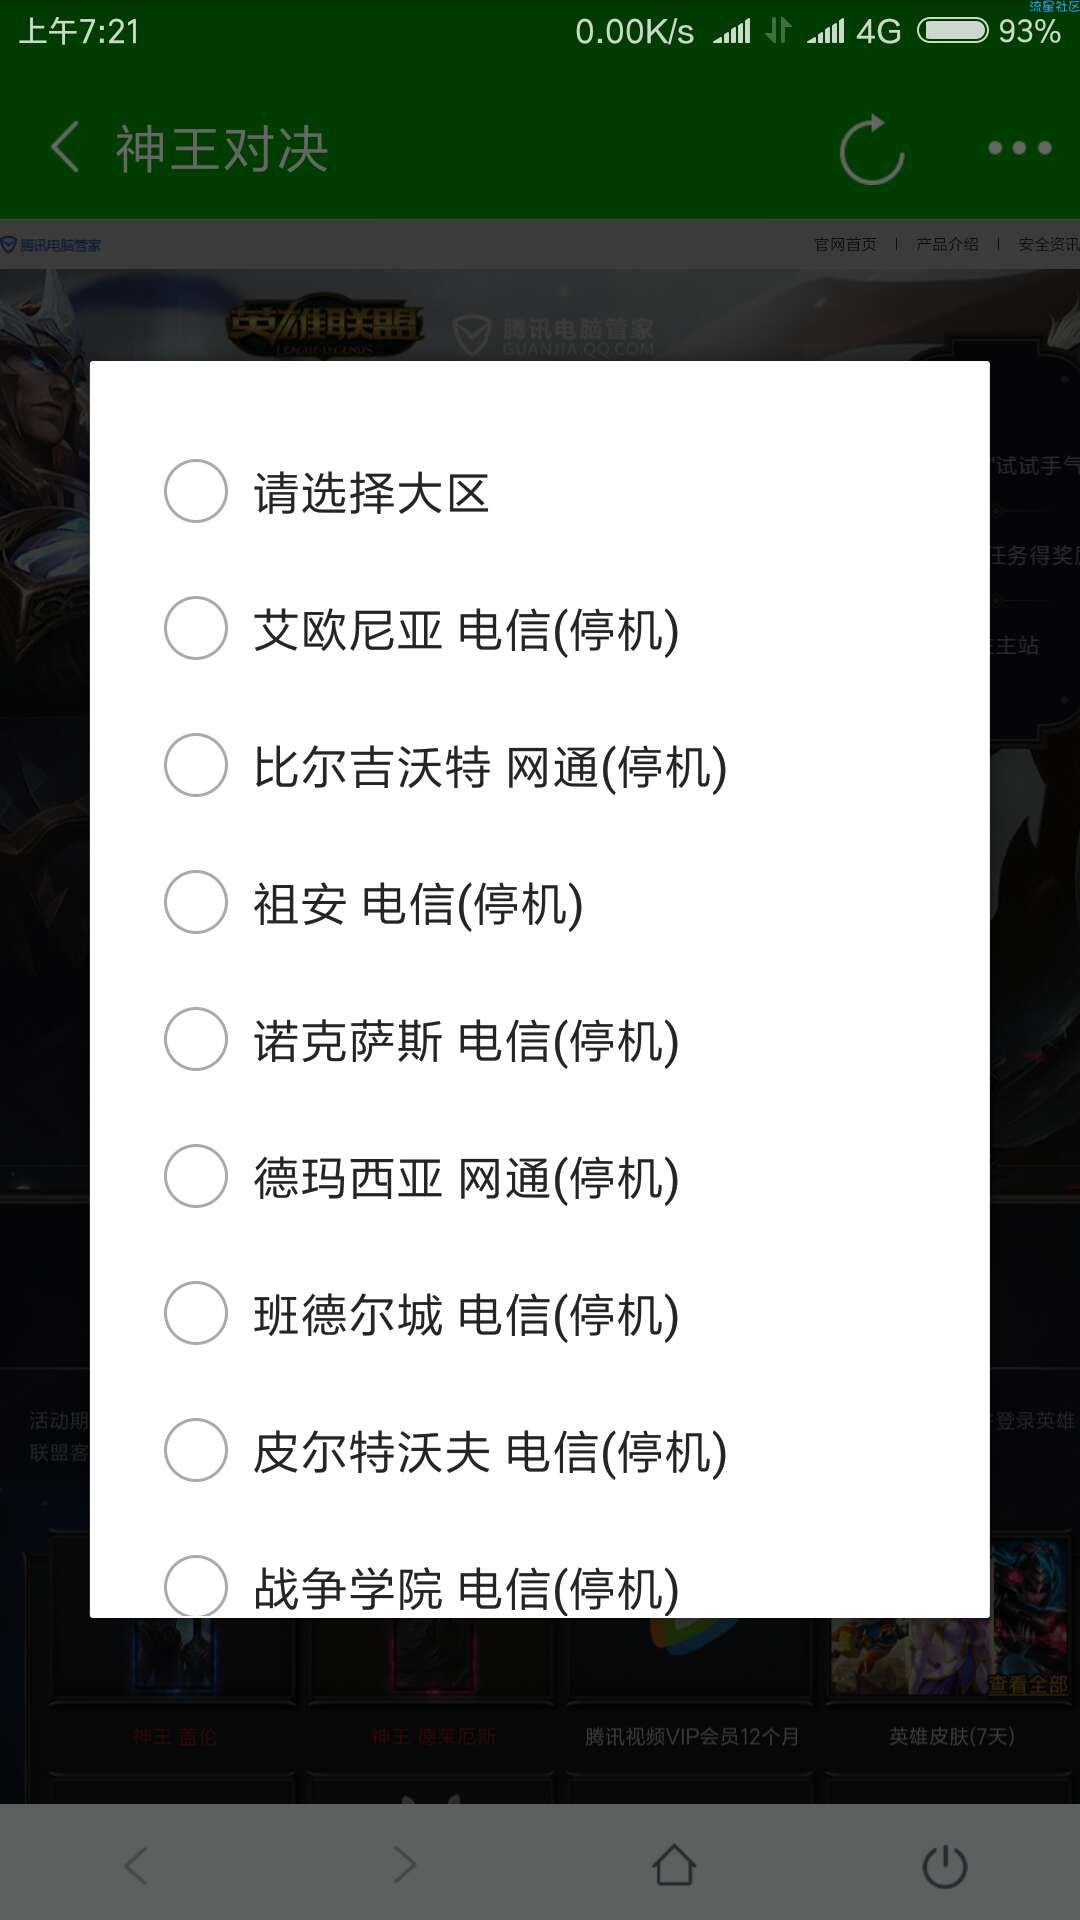Viewport: 1080px width, 1920px height.
Task: Choose 艾欧尼亚 电信 server option
Action: pyautogui.click(x=540, y=629)
